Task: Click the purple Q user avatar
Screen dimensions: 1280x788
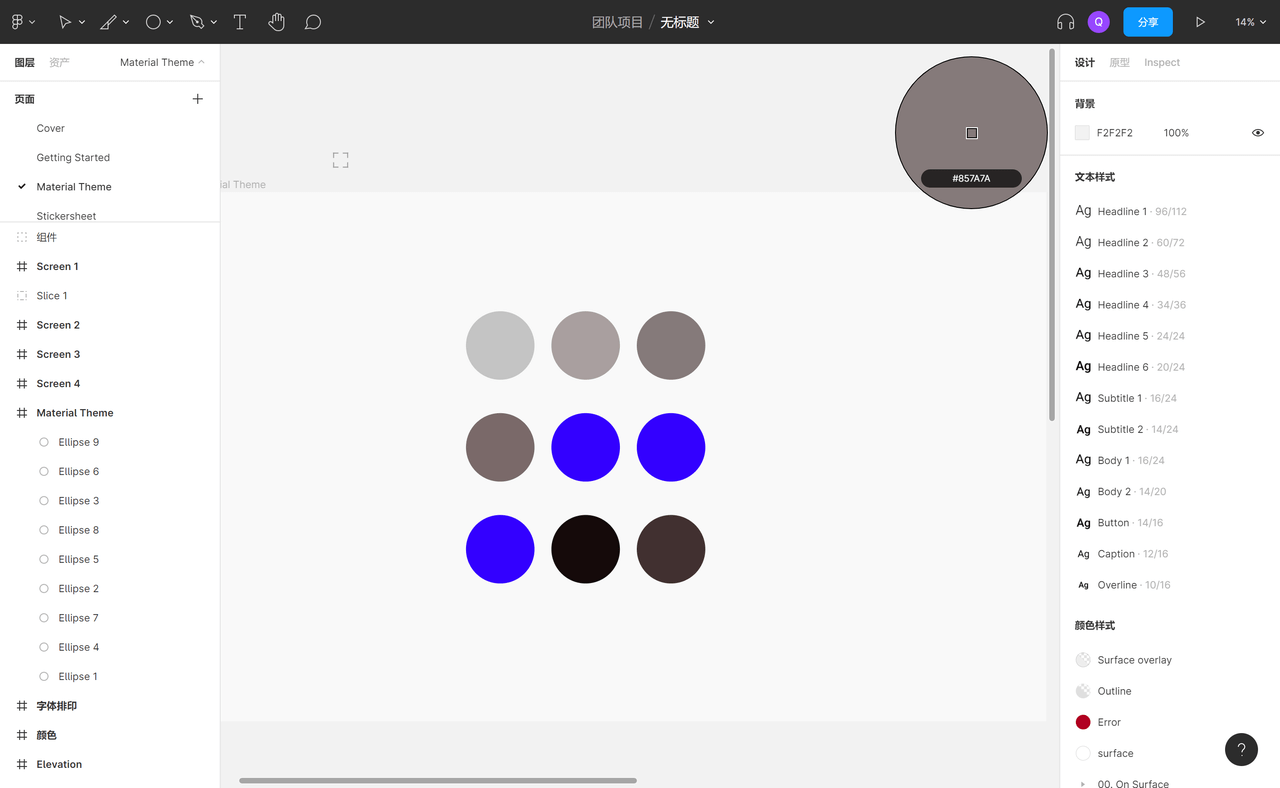Action: coord(1099,22)
